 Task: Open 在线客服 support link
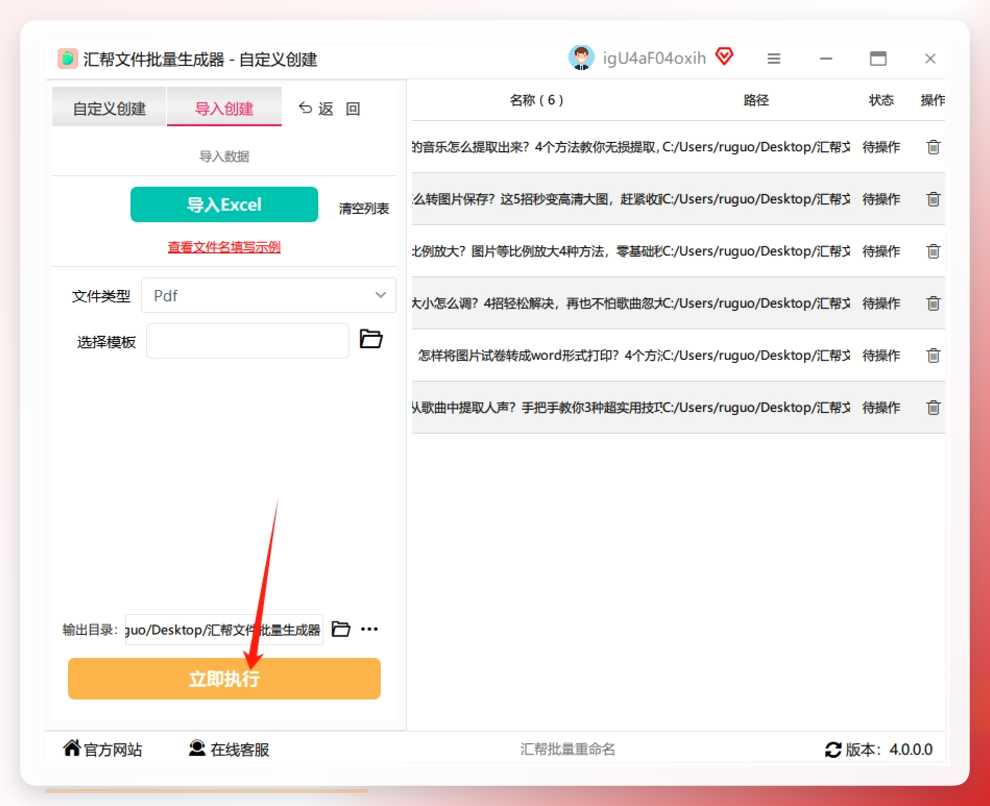click(229, 749)
